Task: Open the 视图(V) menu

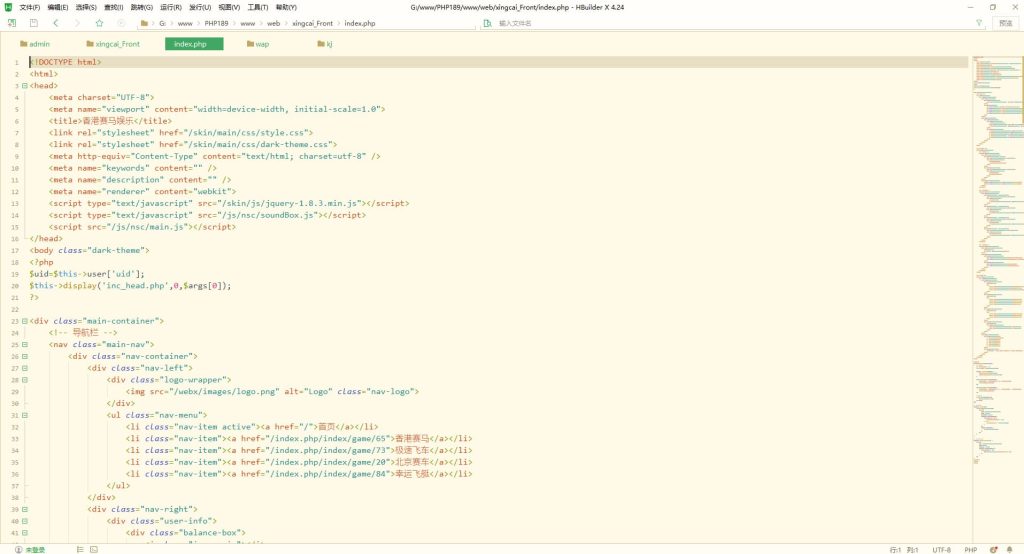Action: pyautogui.click(x=229, y=7)
